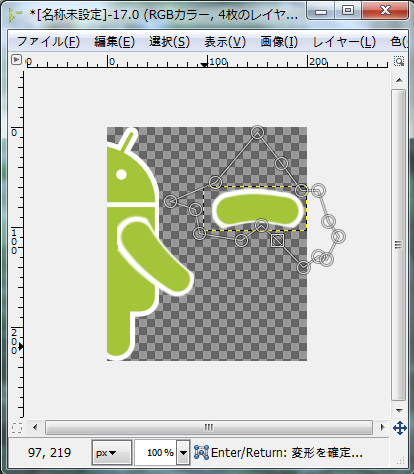Click the square cage handle below the arm
414x474 pixels.
click(x=277, y=240)
